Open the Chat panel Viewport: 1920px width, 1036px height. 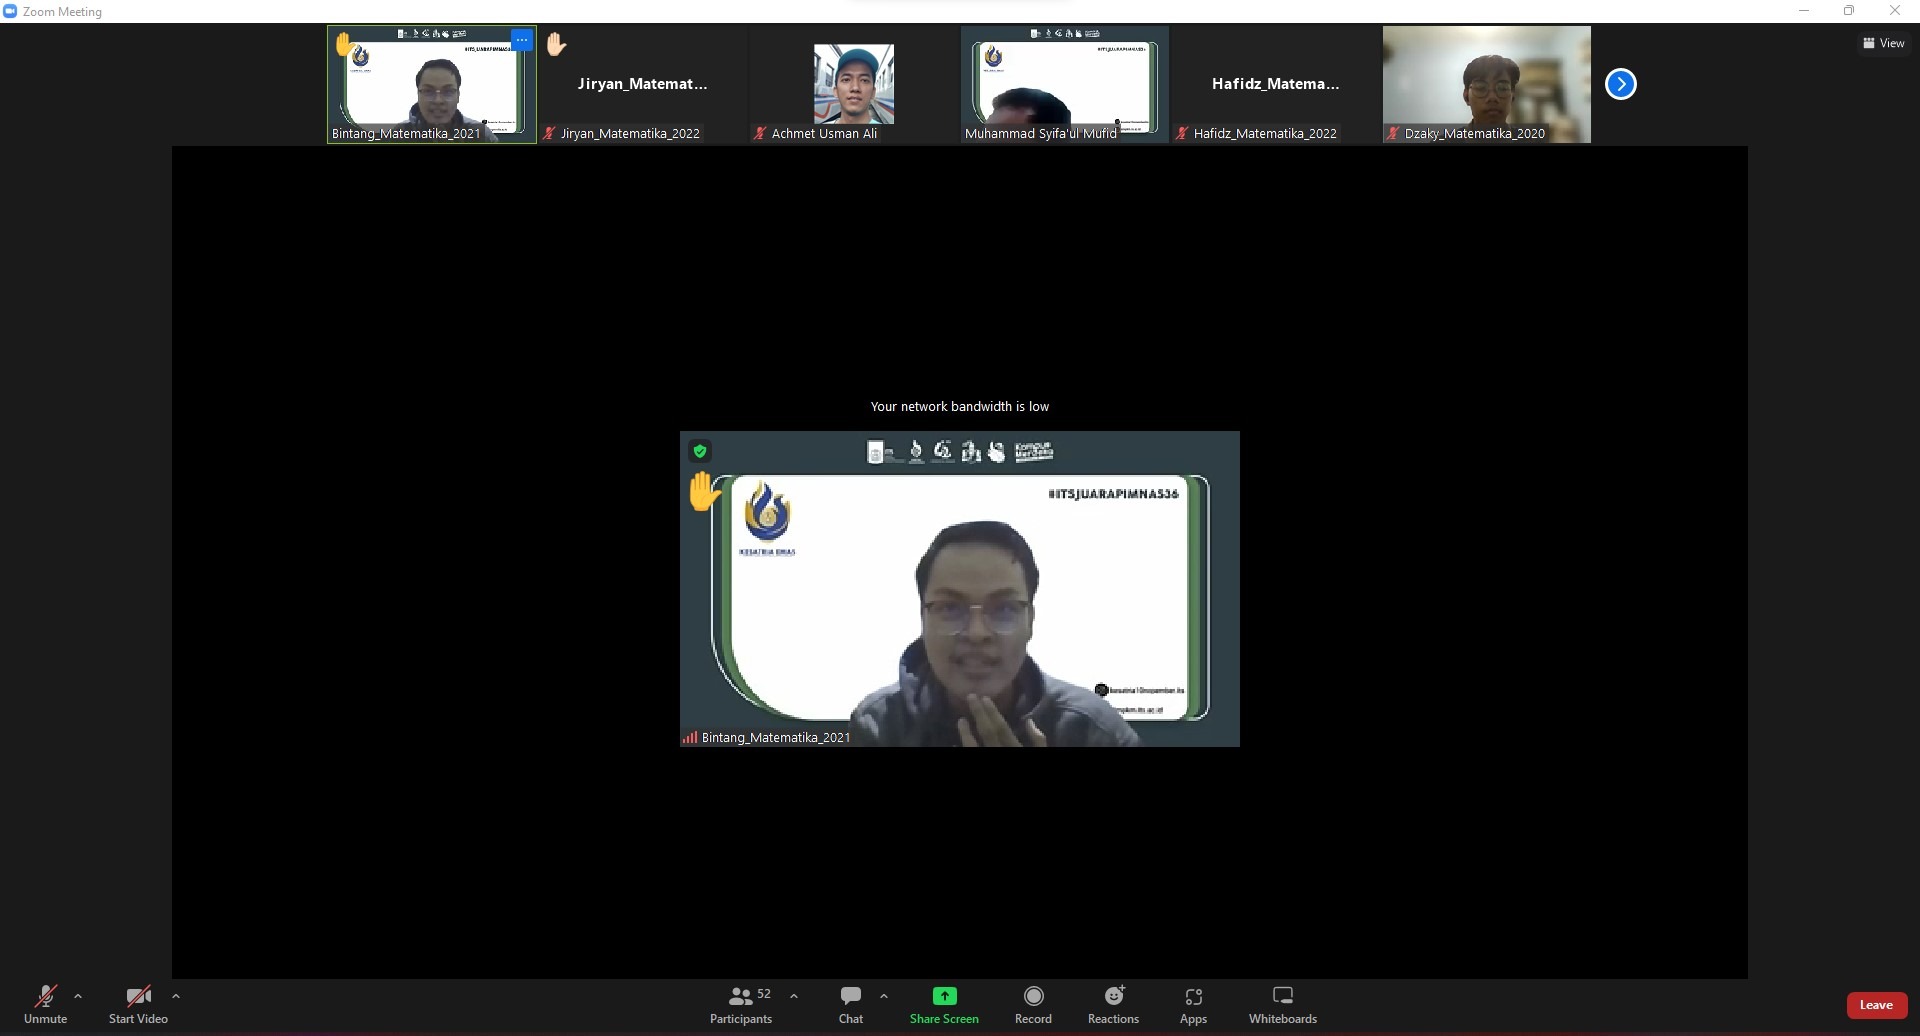click(851, 1005)
